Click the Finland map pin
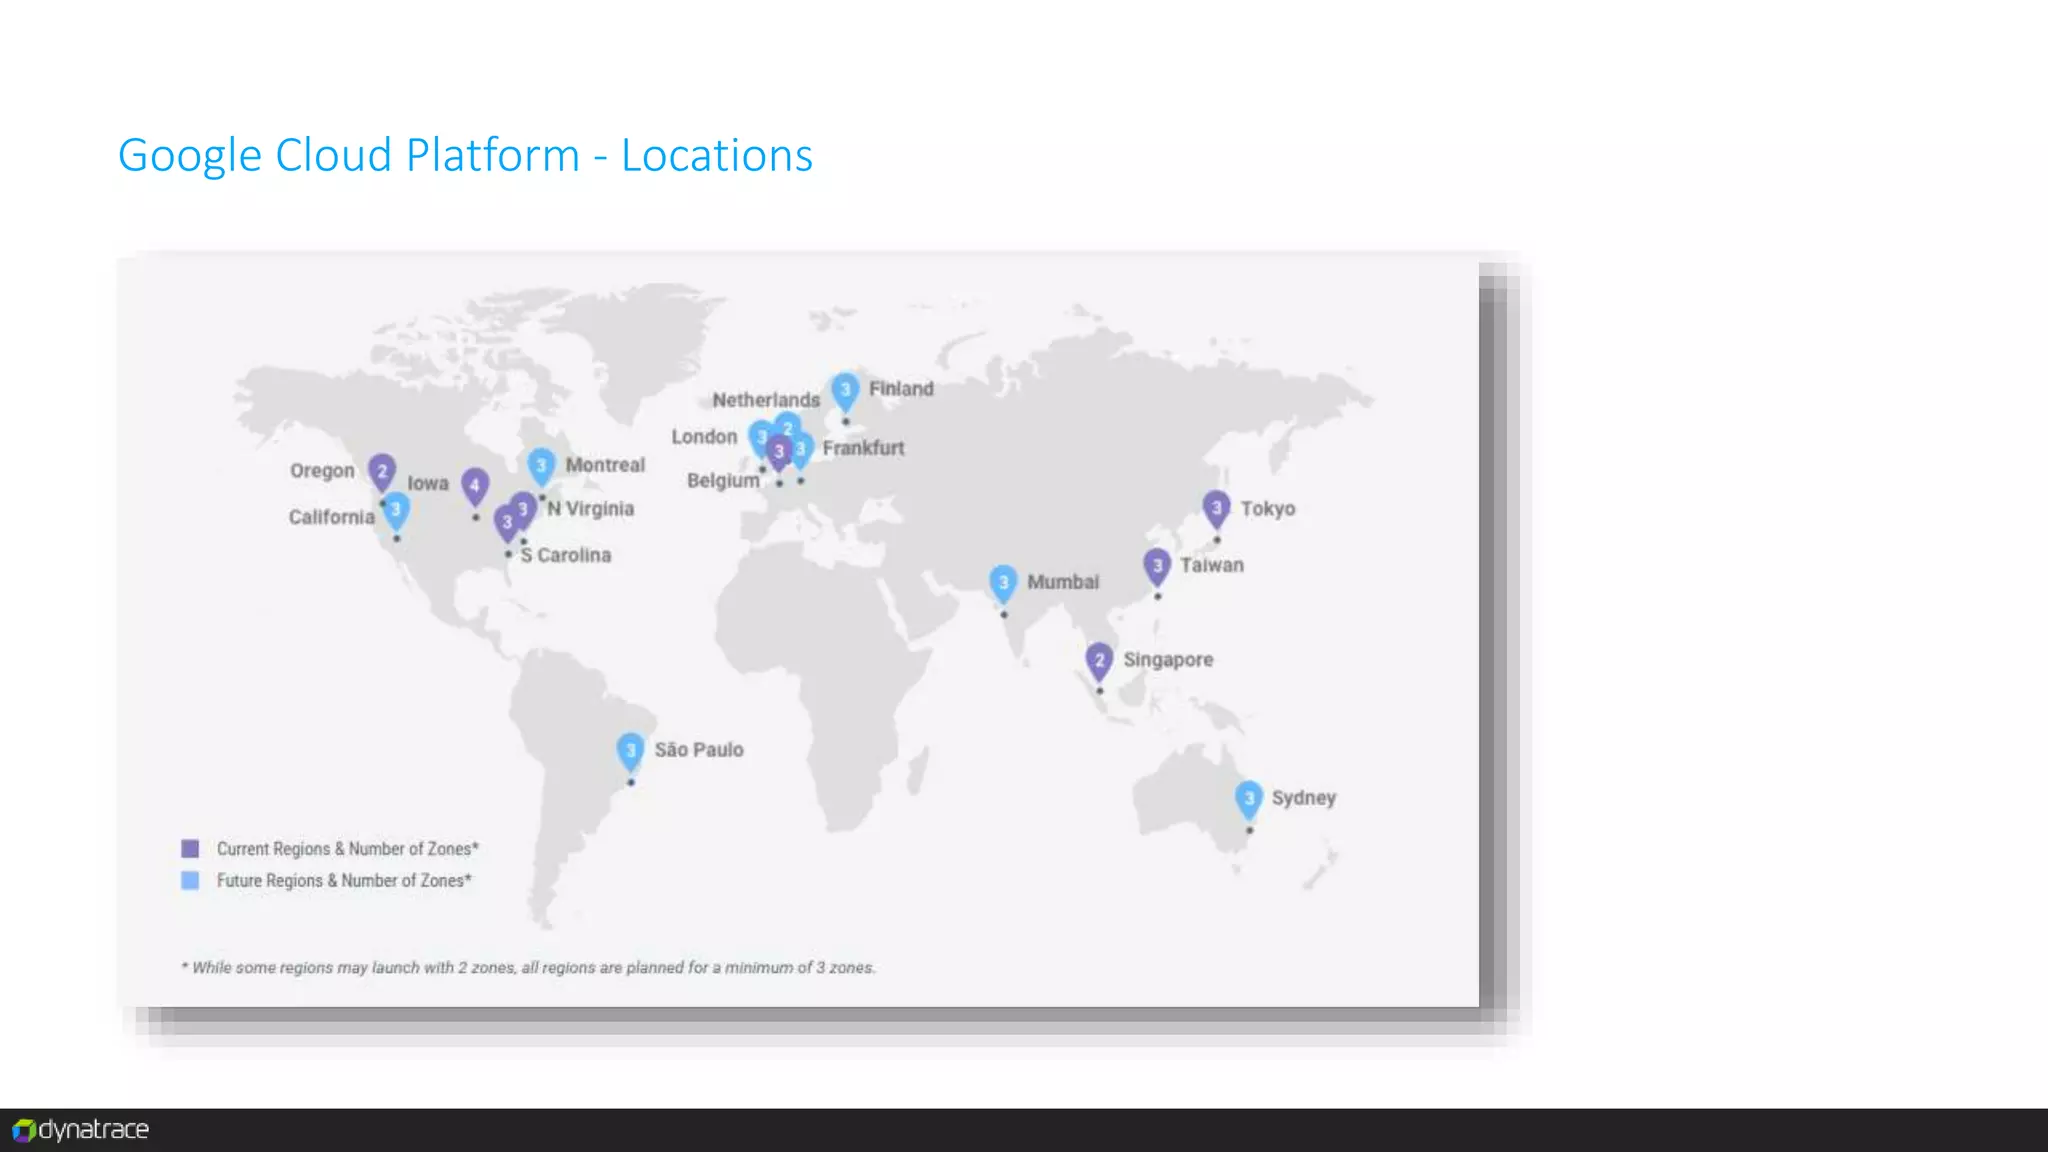This screenshot has width=2048, height=1152. click(x=845, y=391)
